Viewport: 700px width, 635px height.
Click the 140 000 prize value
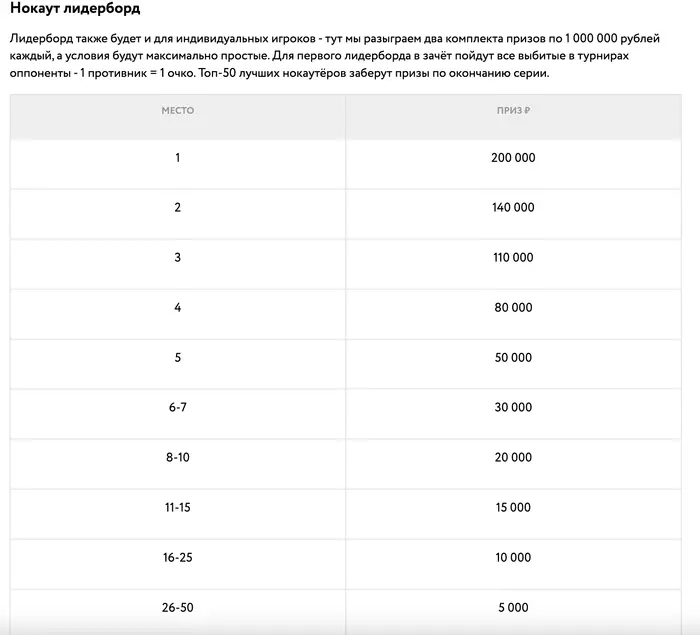tap(513, 208)
